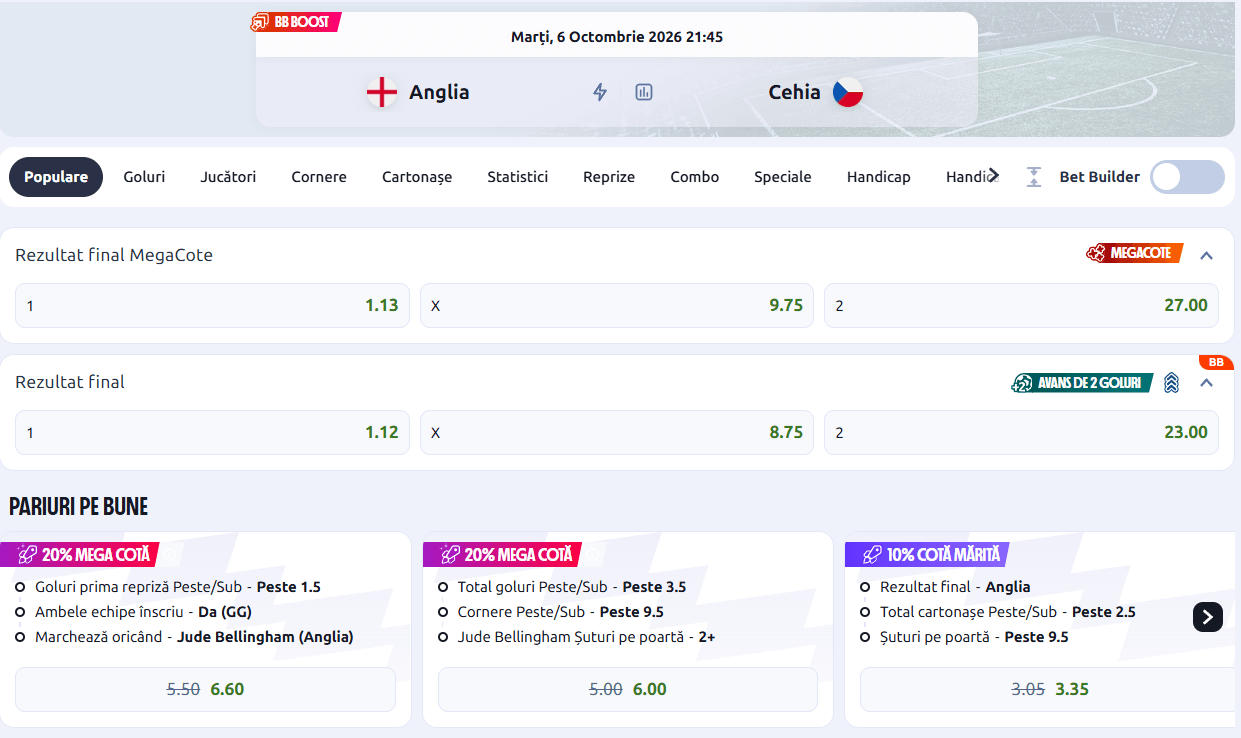Click the Cehia team name
1241x738 pixels.
click(x=795, y=92)
